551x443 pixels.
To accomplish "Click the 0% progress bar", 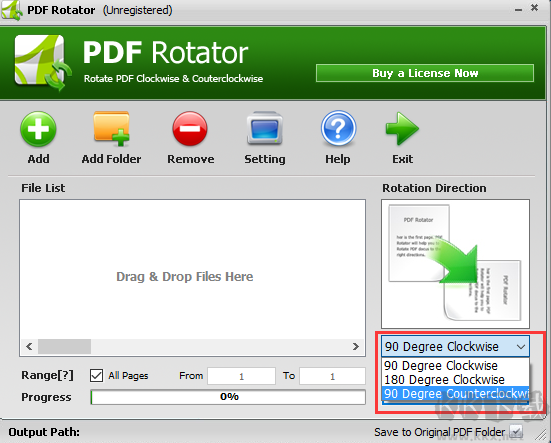I will tap(228, 397).
